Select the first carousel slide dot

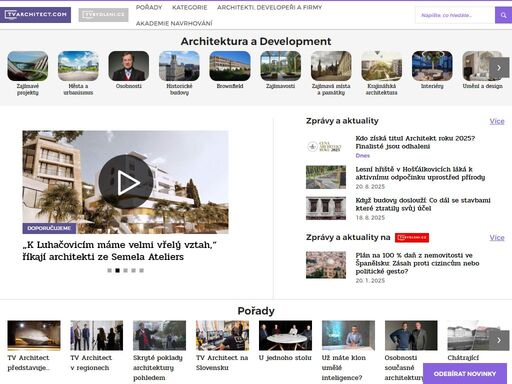[x=110, y=270]
